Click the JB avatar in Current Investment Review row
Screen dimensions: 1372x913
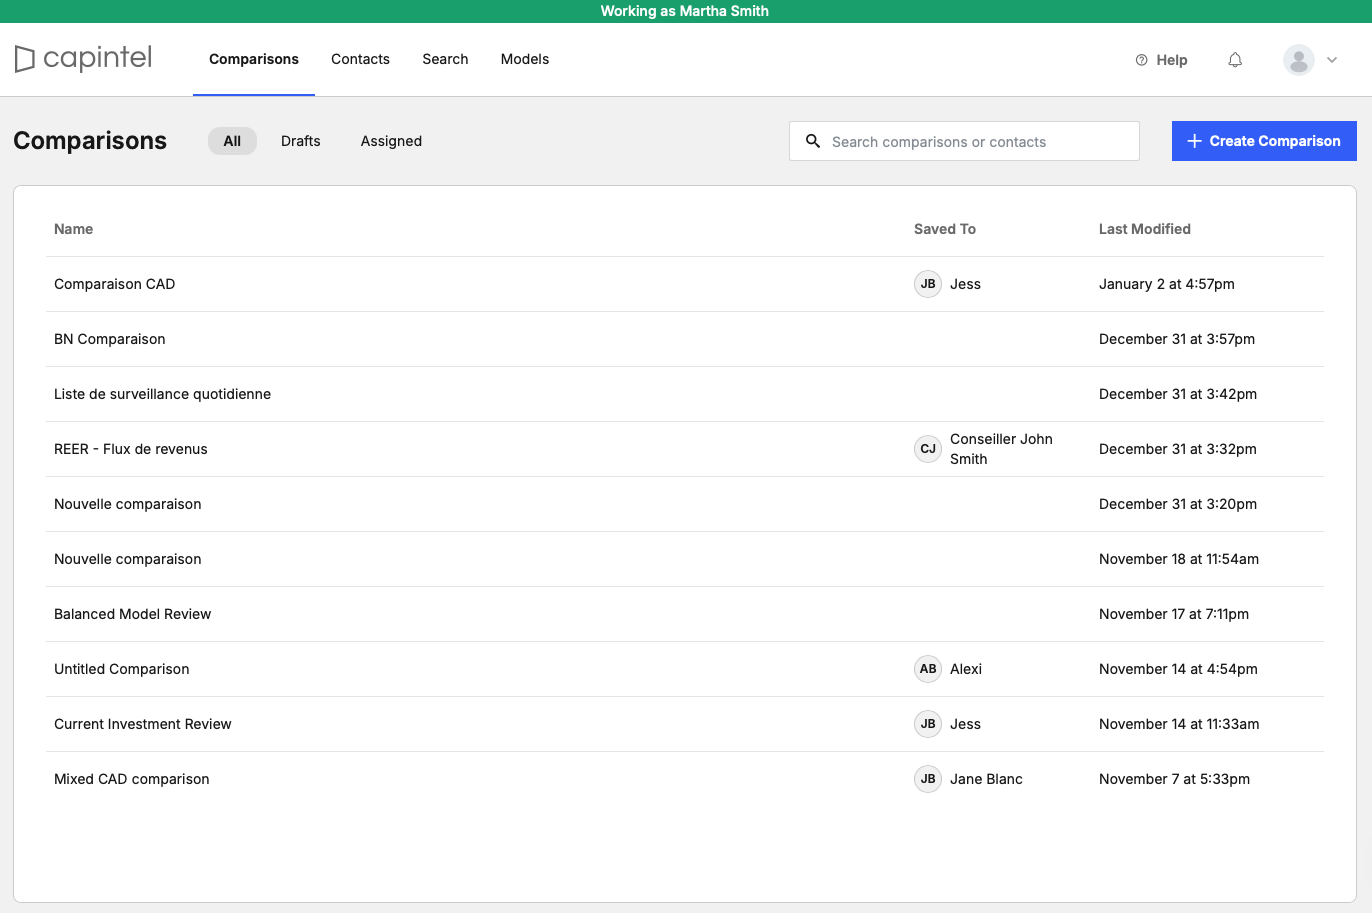pyautogui.click(x=928, y=724)
